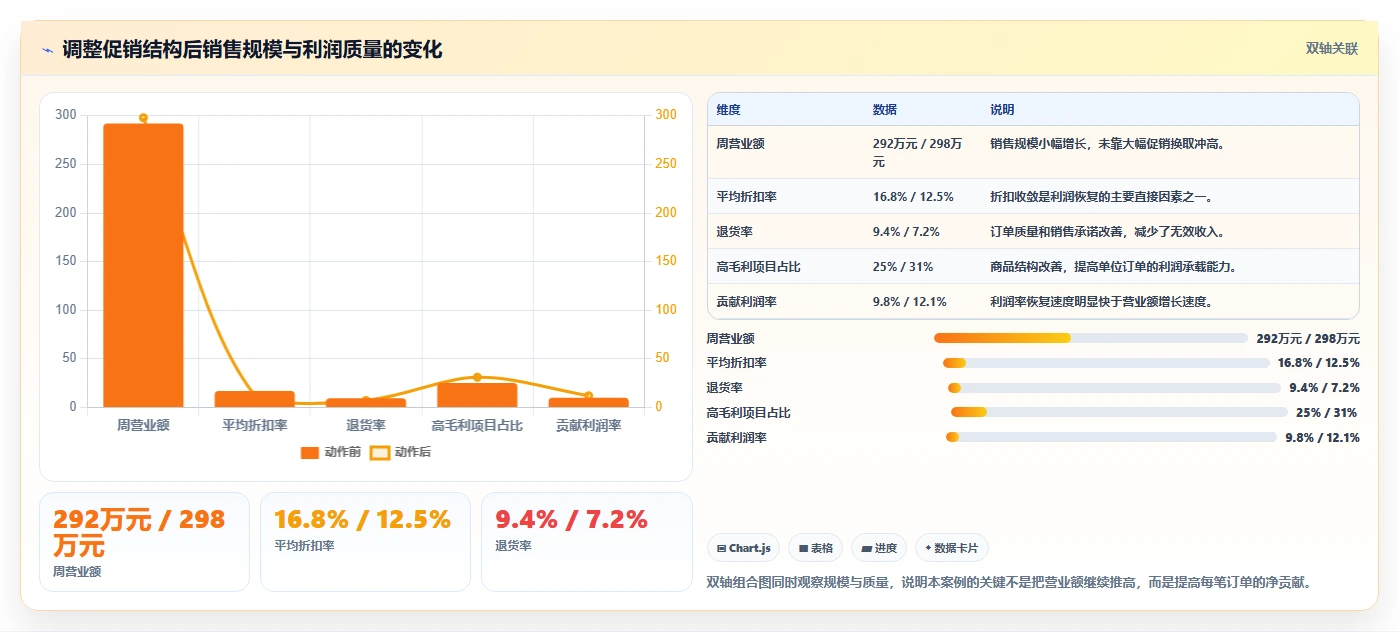Click the 贡献利润率 table row label
This screenshot has height=632, width=1399.
(747, 302)
